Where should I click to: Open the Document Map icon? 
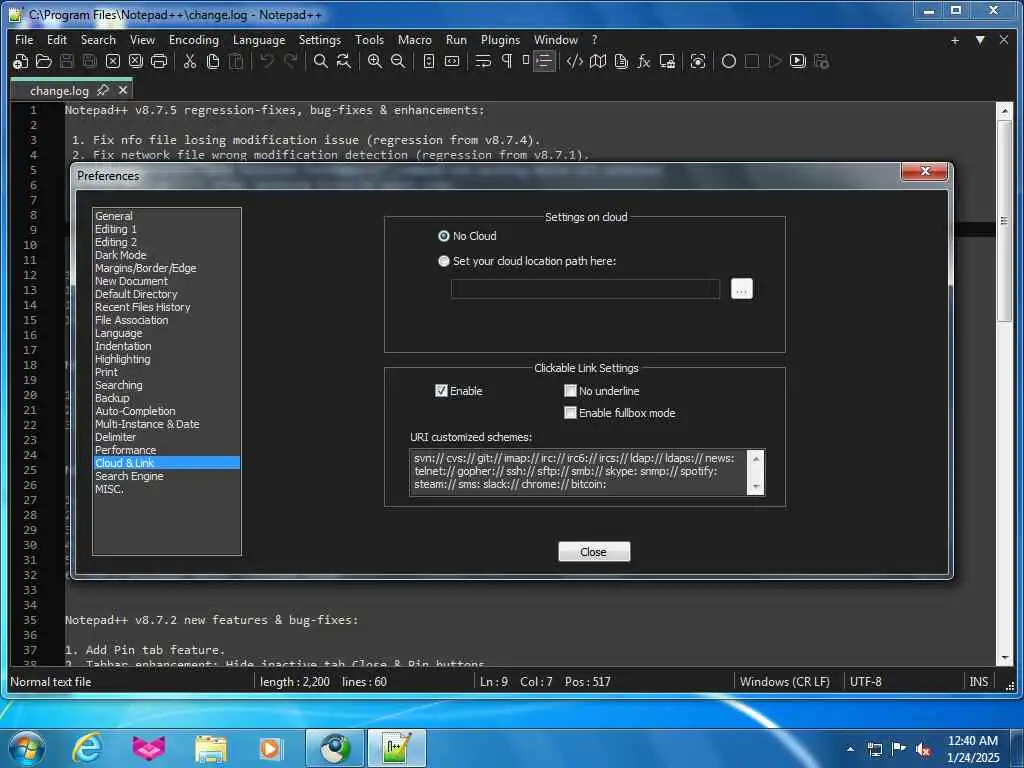point(598,61)
